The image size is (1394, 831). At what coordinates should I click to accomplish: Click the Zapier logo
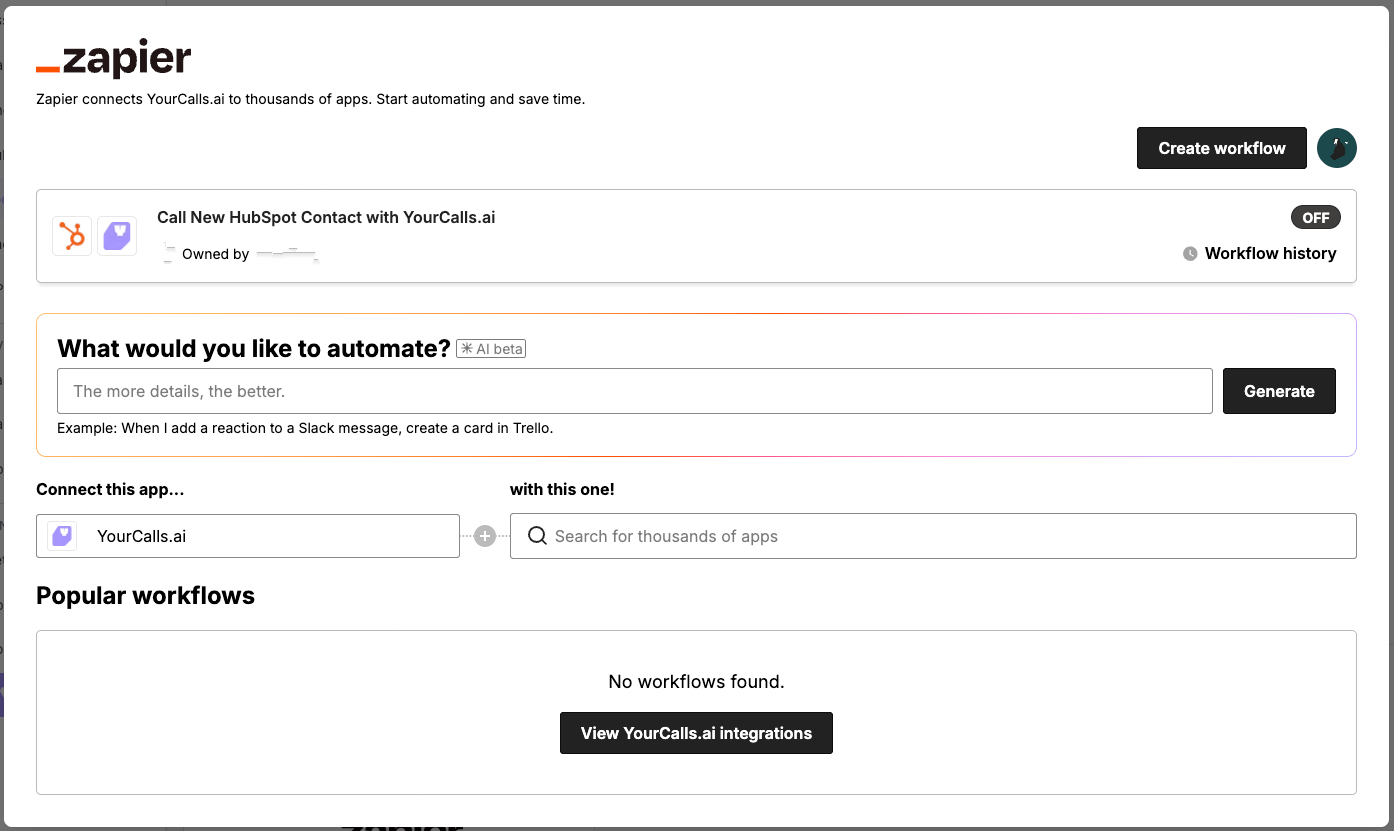pos(113,60)
